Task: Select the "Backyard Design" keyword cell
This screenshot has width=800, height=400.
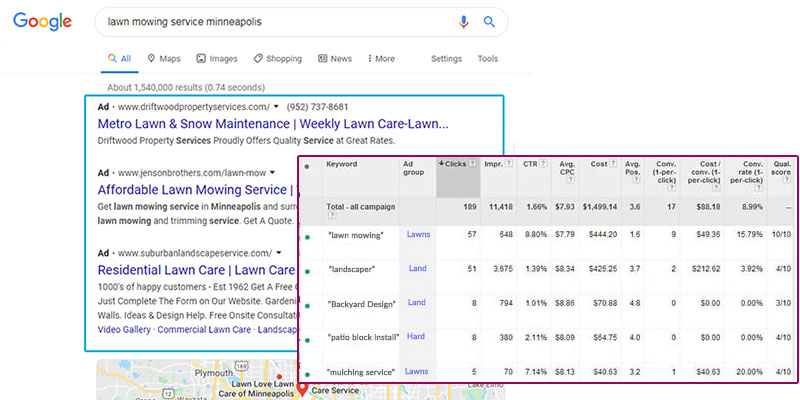Action: [362, 305]
